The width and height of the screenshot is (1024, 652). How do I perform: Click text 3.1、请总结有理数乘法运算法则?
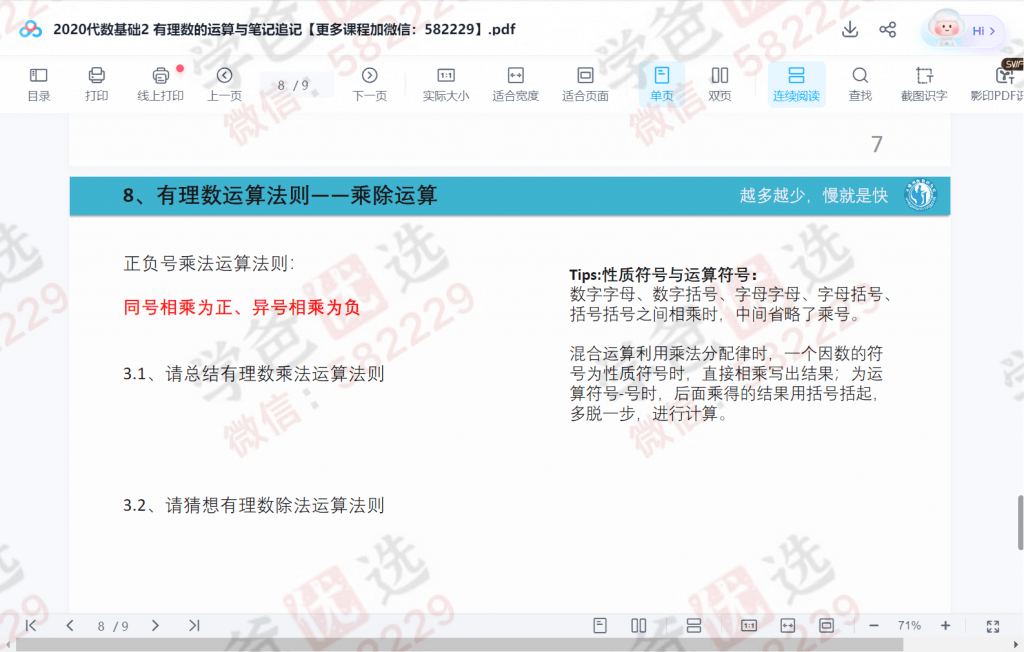253,374
